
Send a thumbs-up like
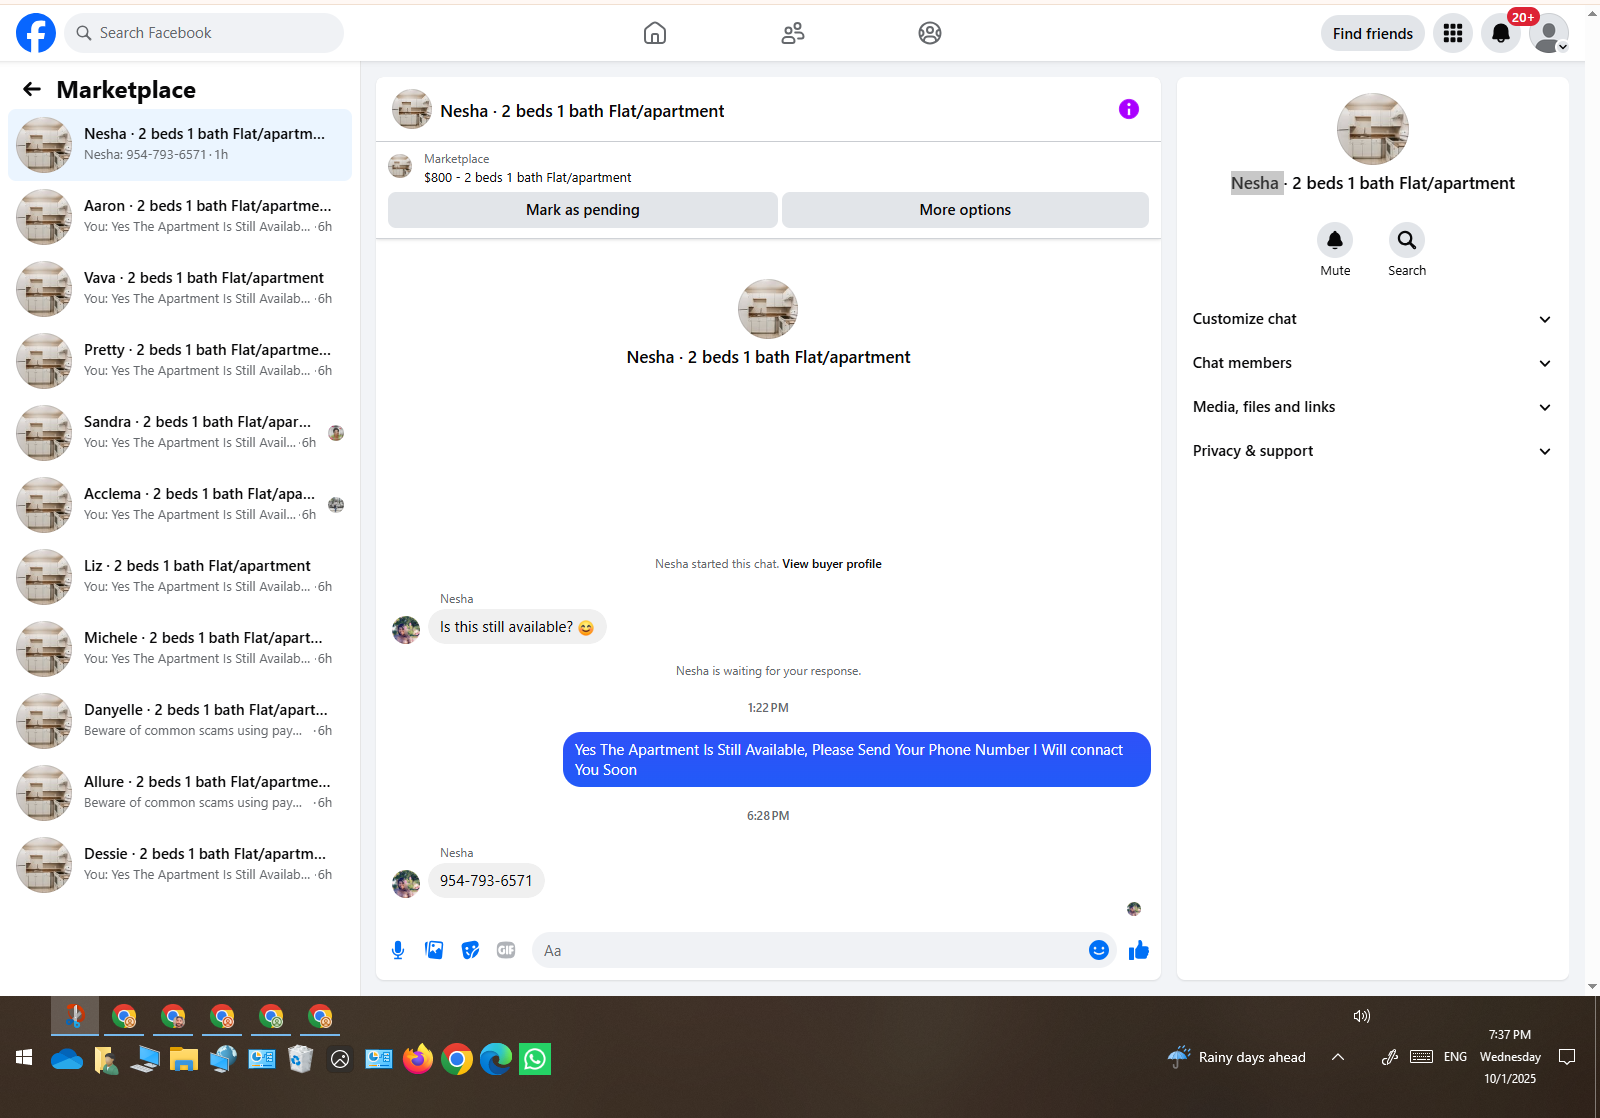(1139, 950)
